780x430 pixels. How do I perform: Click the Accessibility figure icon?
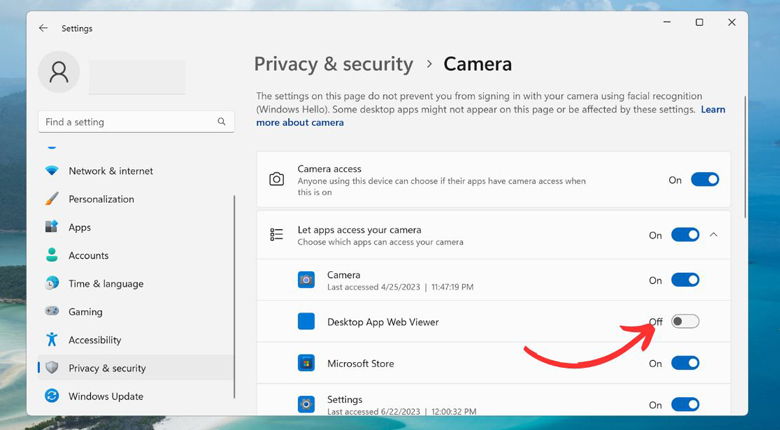52,340
